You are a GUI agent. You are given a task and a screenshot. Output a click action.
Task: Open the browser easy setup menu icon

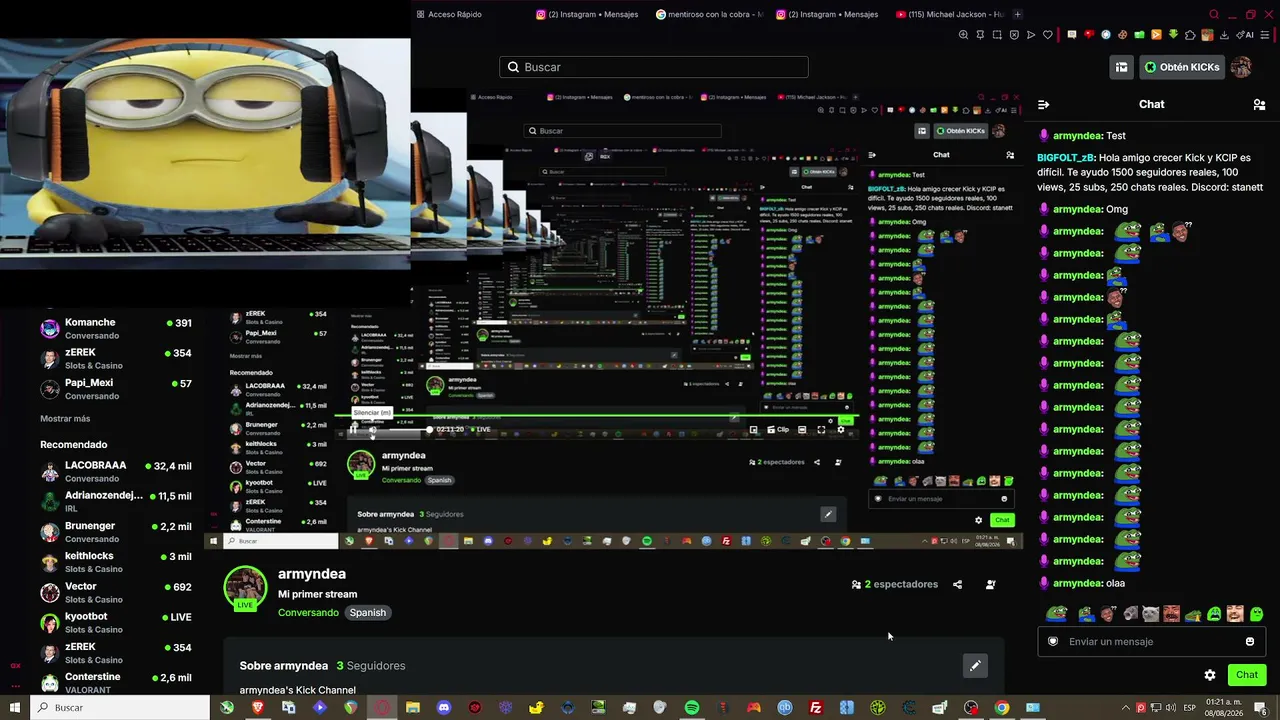pos(1267,35)
